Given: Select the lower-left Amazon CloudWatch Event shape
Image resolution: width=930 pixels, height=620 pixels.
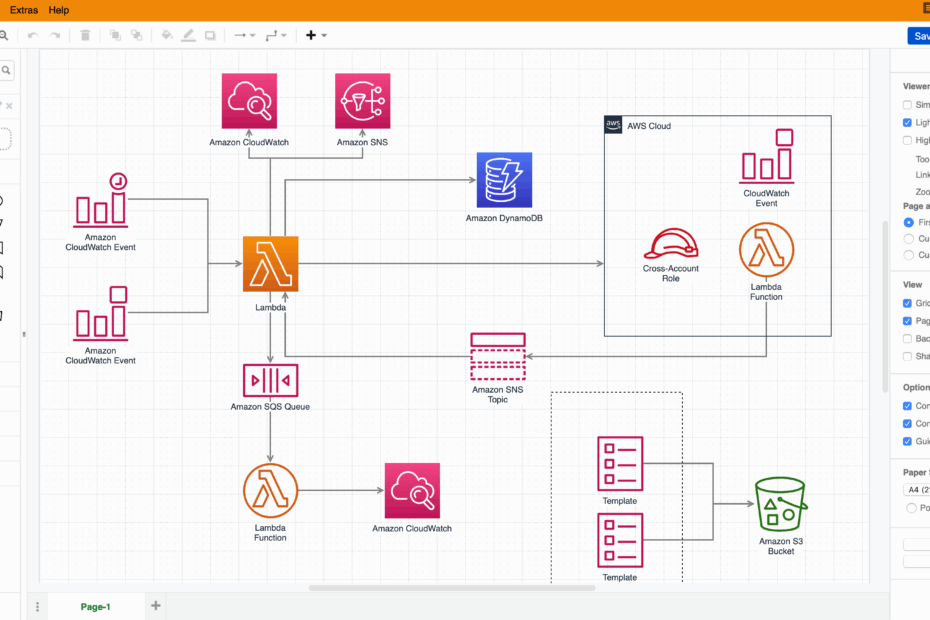Looking at the screenshot, I should 100,313.
